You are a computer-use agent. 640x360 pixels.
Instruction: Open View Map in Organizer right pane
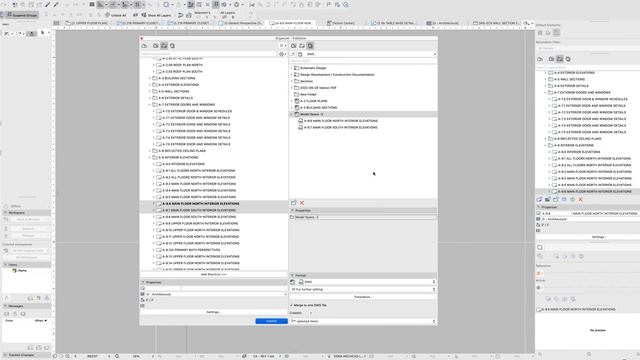coord(293,46)
